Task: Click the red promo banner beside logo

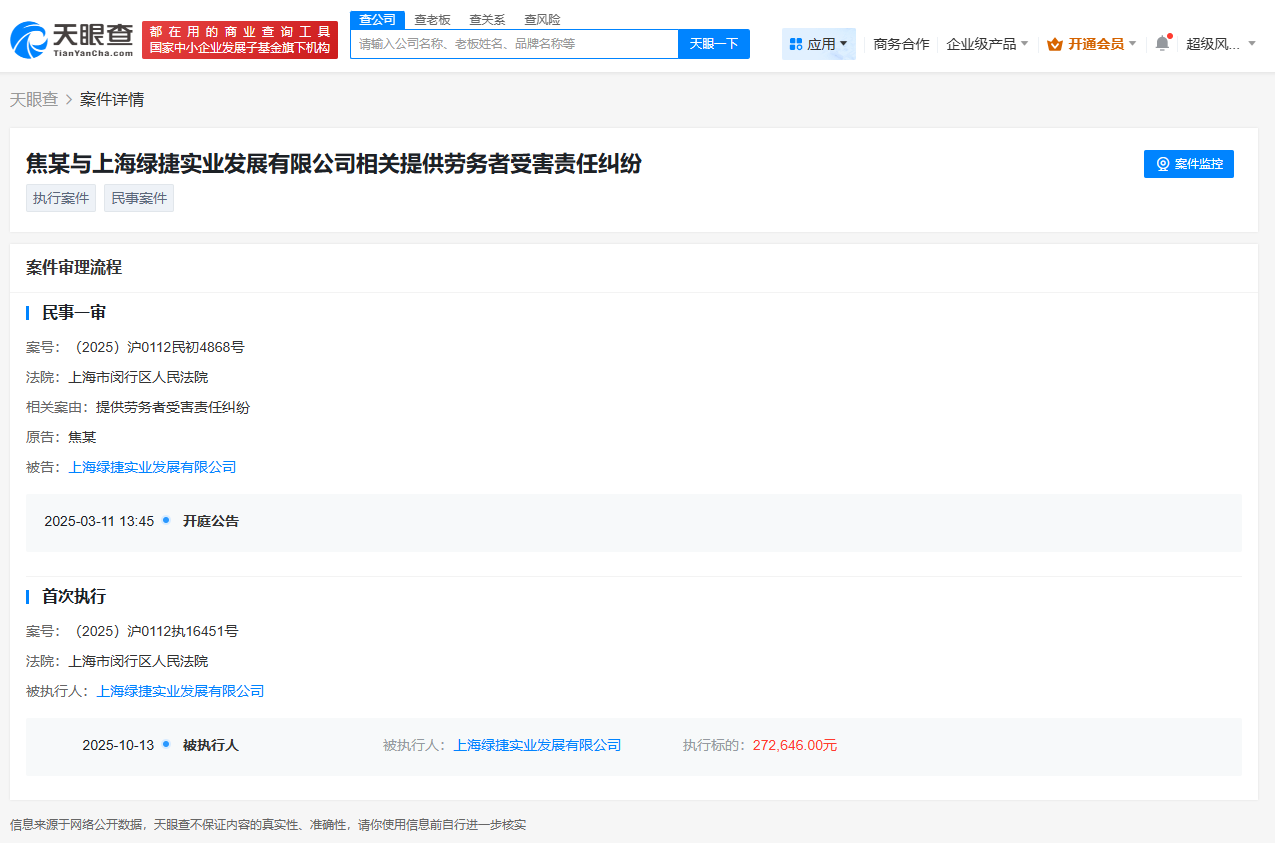Action: (239, 40)
